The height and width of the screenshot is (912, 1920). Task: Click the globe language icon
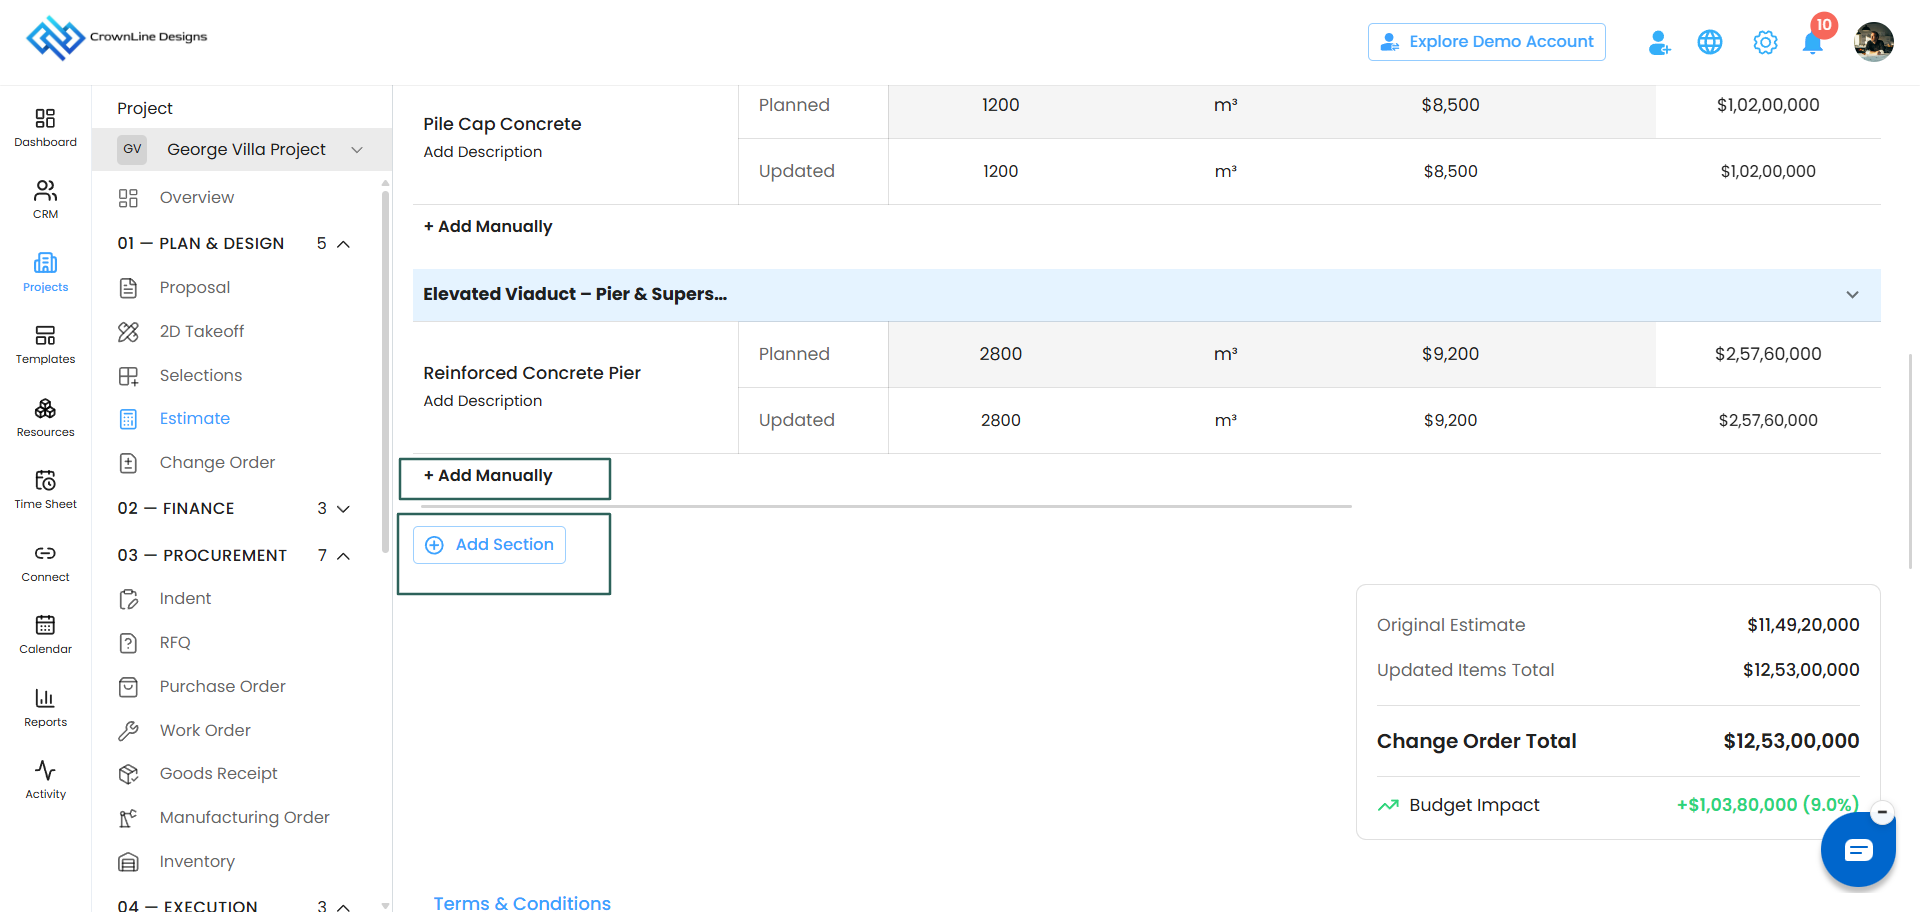click(x=1710, y=42)
